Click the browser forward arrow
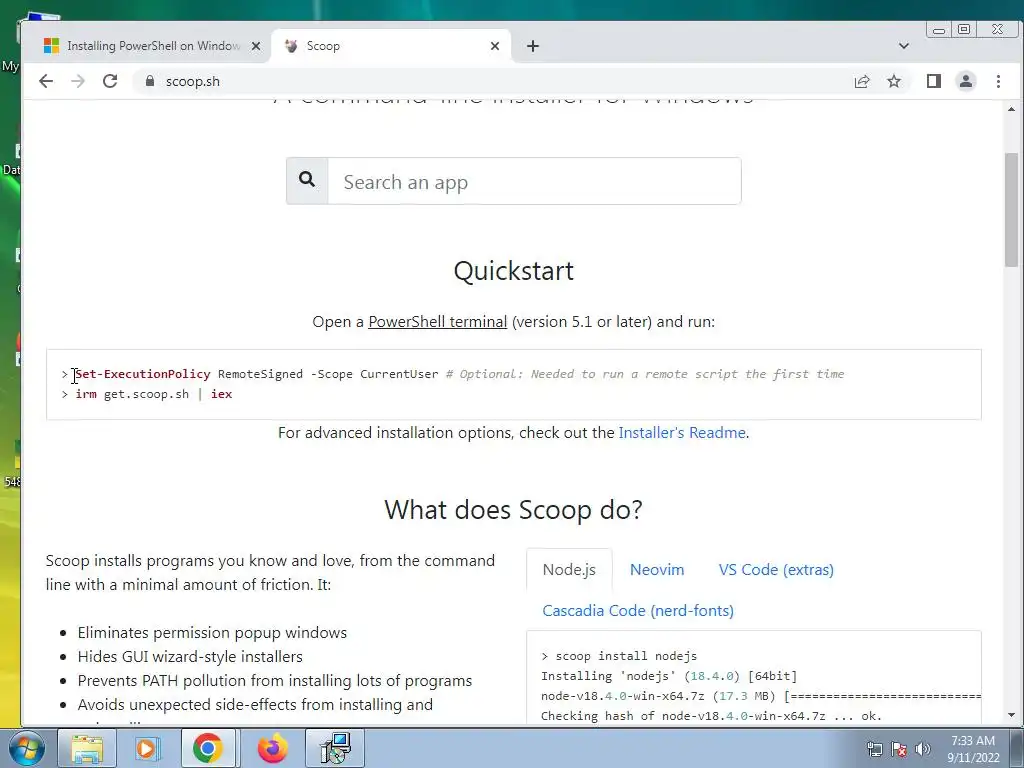 (x=78, y=81)
